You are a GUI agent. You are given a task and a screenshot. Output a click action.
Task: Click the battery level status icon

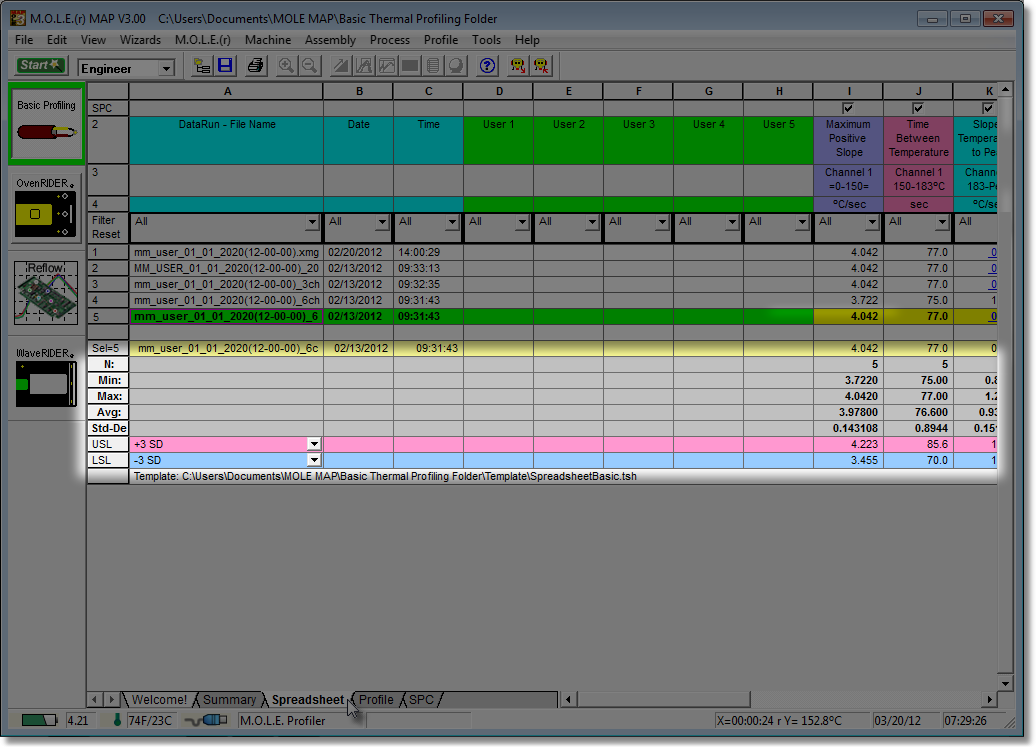point(38,720)
